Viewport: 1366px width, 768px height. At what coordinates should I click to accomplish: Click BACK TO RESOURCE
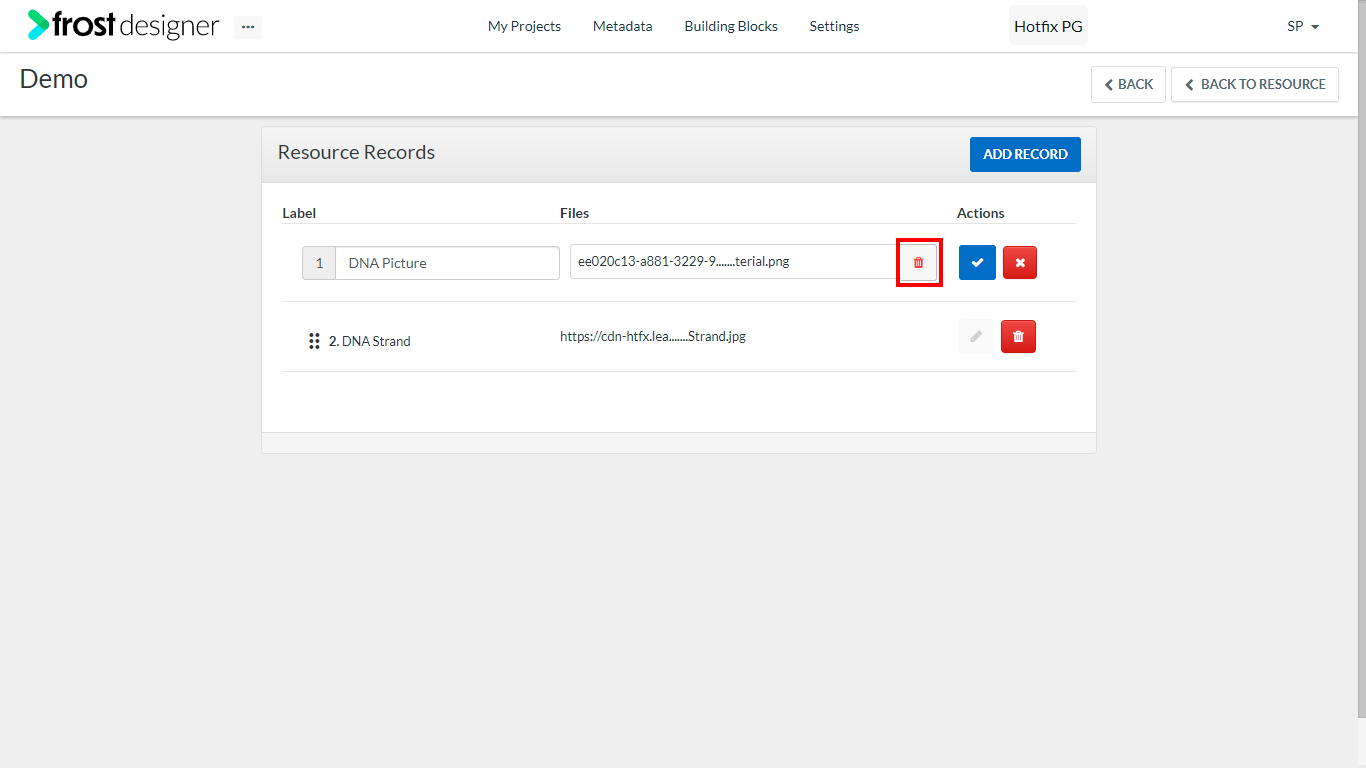pos(1255,84)
